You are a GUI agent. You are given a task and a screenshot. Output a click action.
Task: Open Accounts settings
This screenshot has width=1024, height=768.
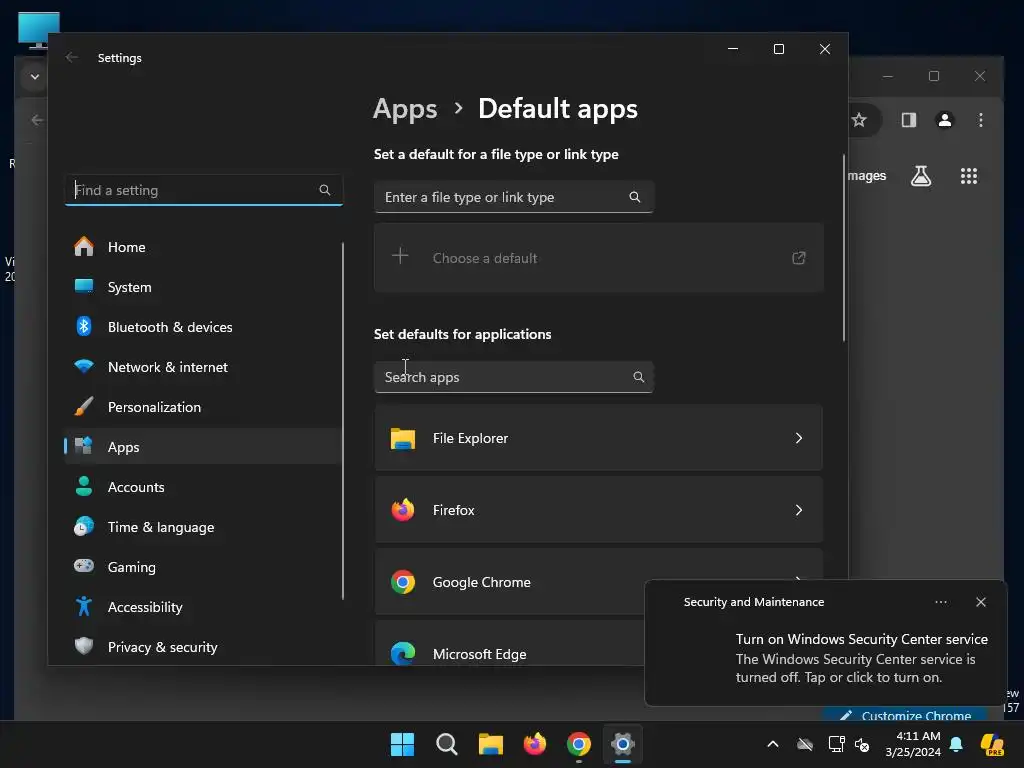point(202,487)
